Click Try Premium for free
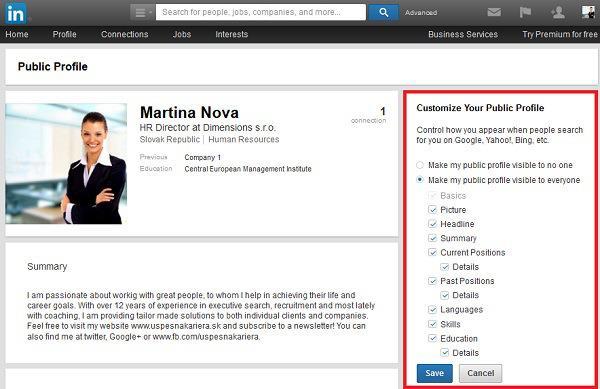This screenshot has width=600, height=389. click(560, 34)
